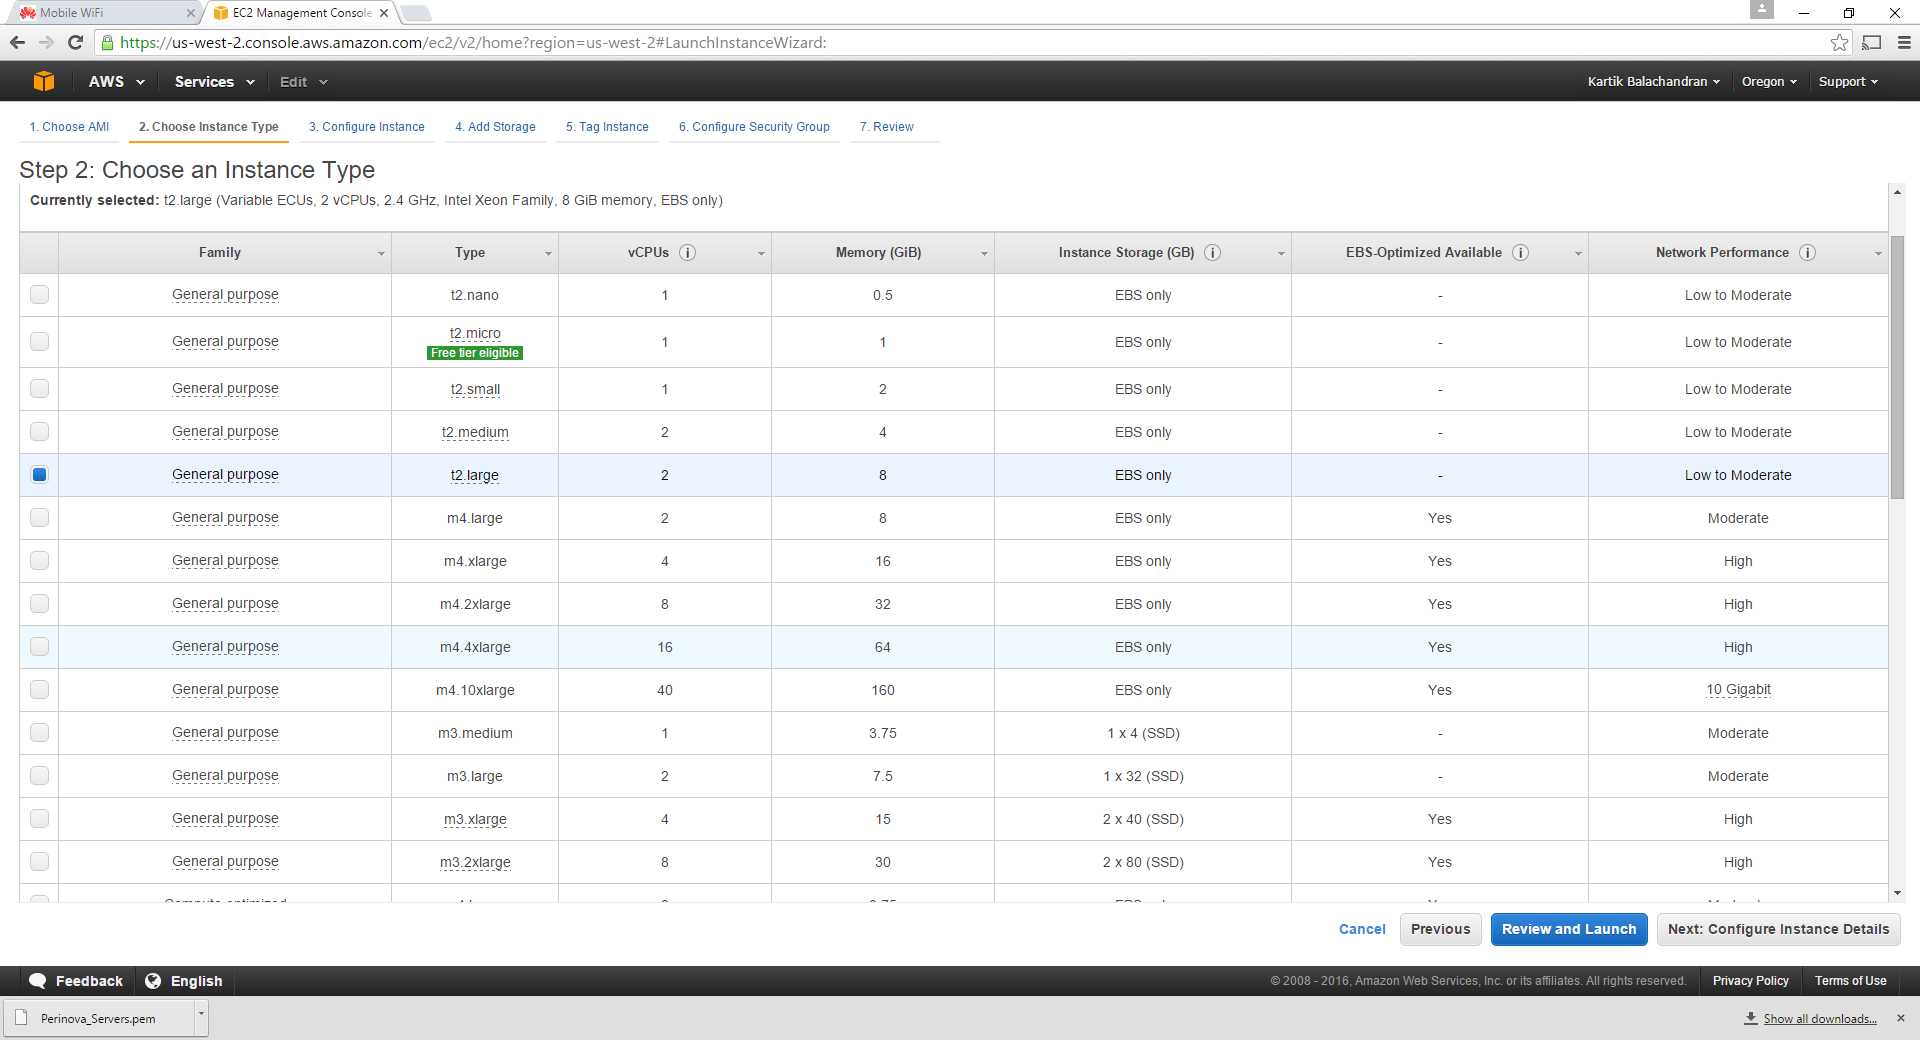
Task: Click the table vertical scrollbar thumb
Action: 1897,367
